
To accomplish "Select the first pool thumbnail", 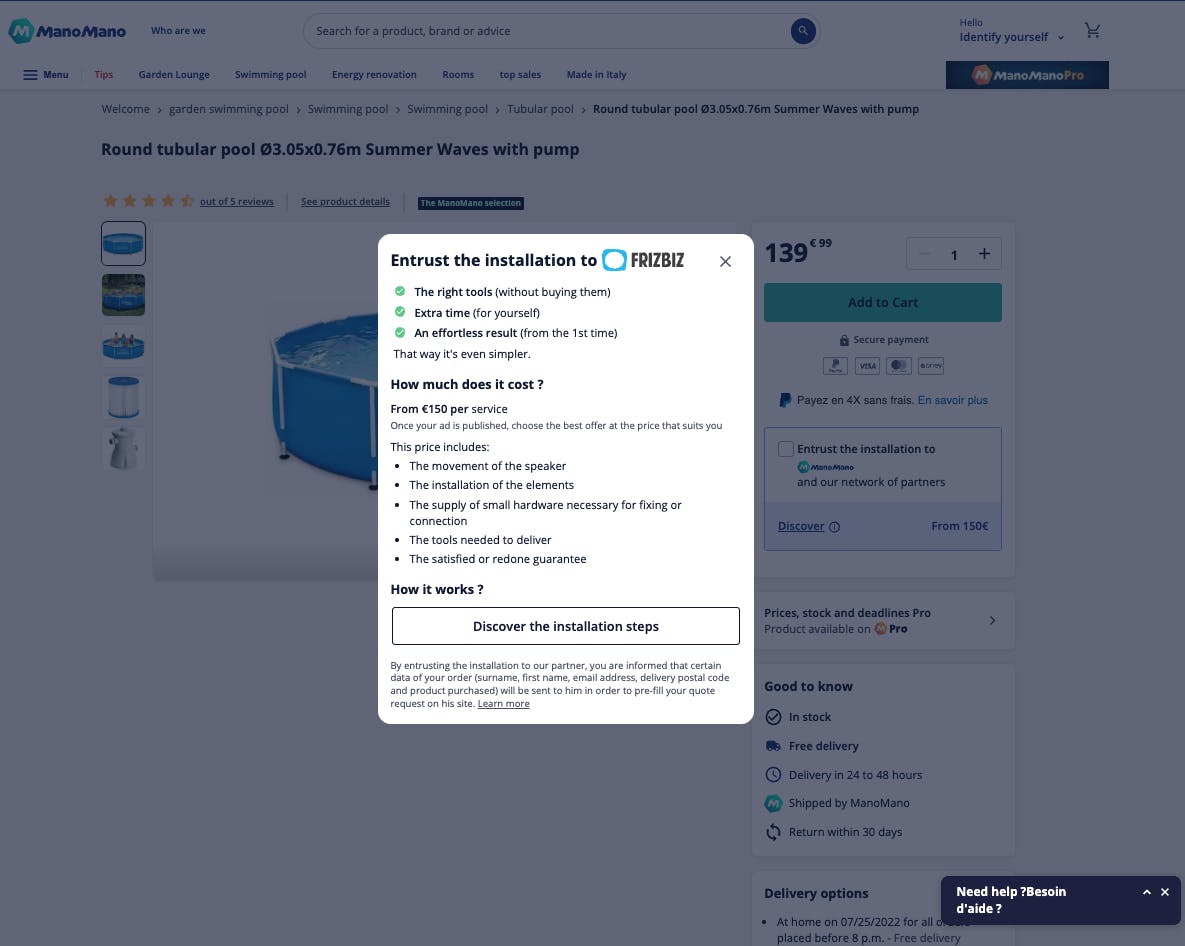I will tap(123, 243).
